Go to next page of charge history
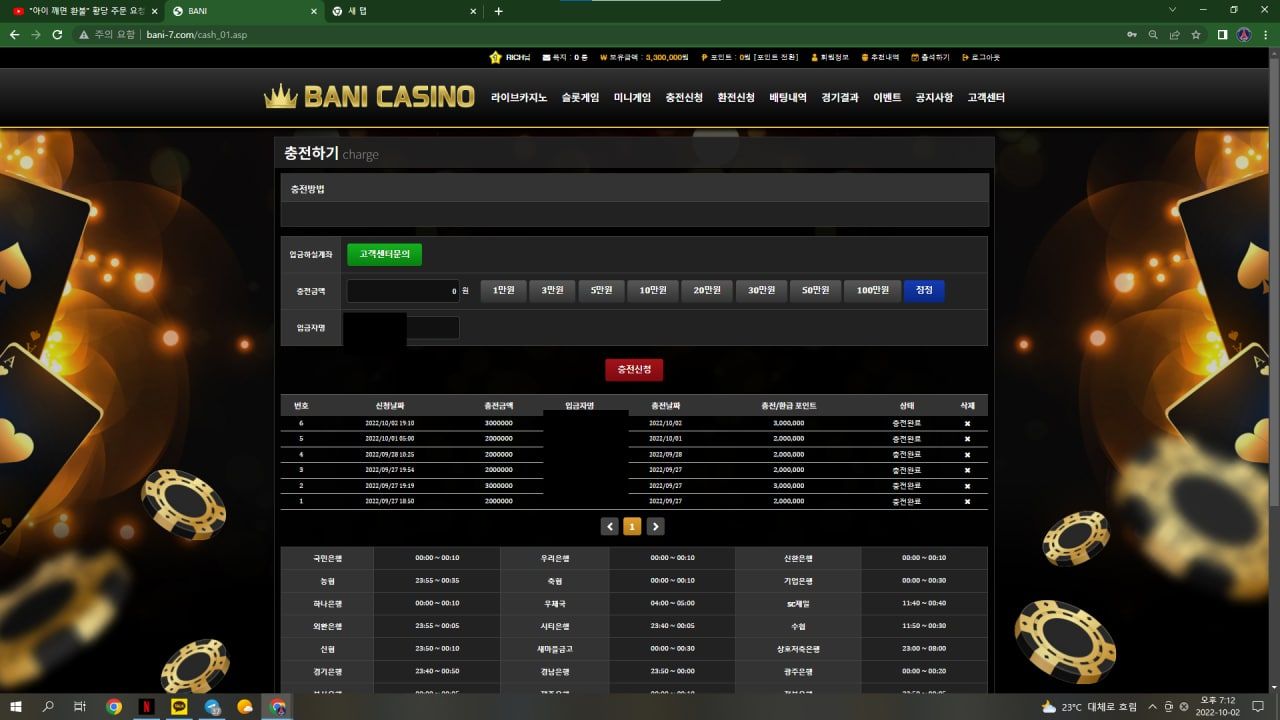The width and height of the screenshot is (1280, 720). (x=656, y=527)
